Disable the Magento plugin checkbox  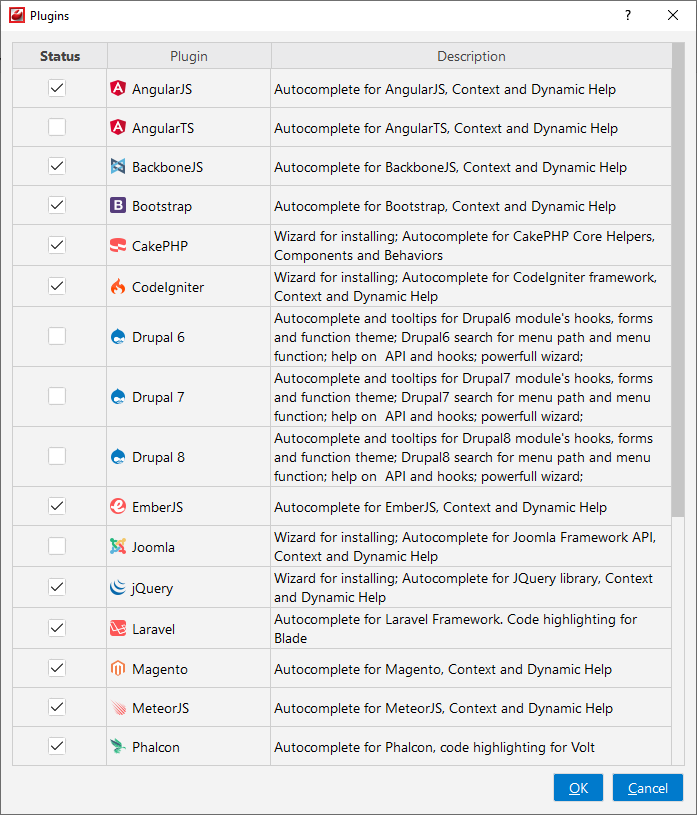tap(57, 668)
